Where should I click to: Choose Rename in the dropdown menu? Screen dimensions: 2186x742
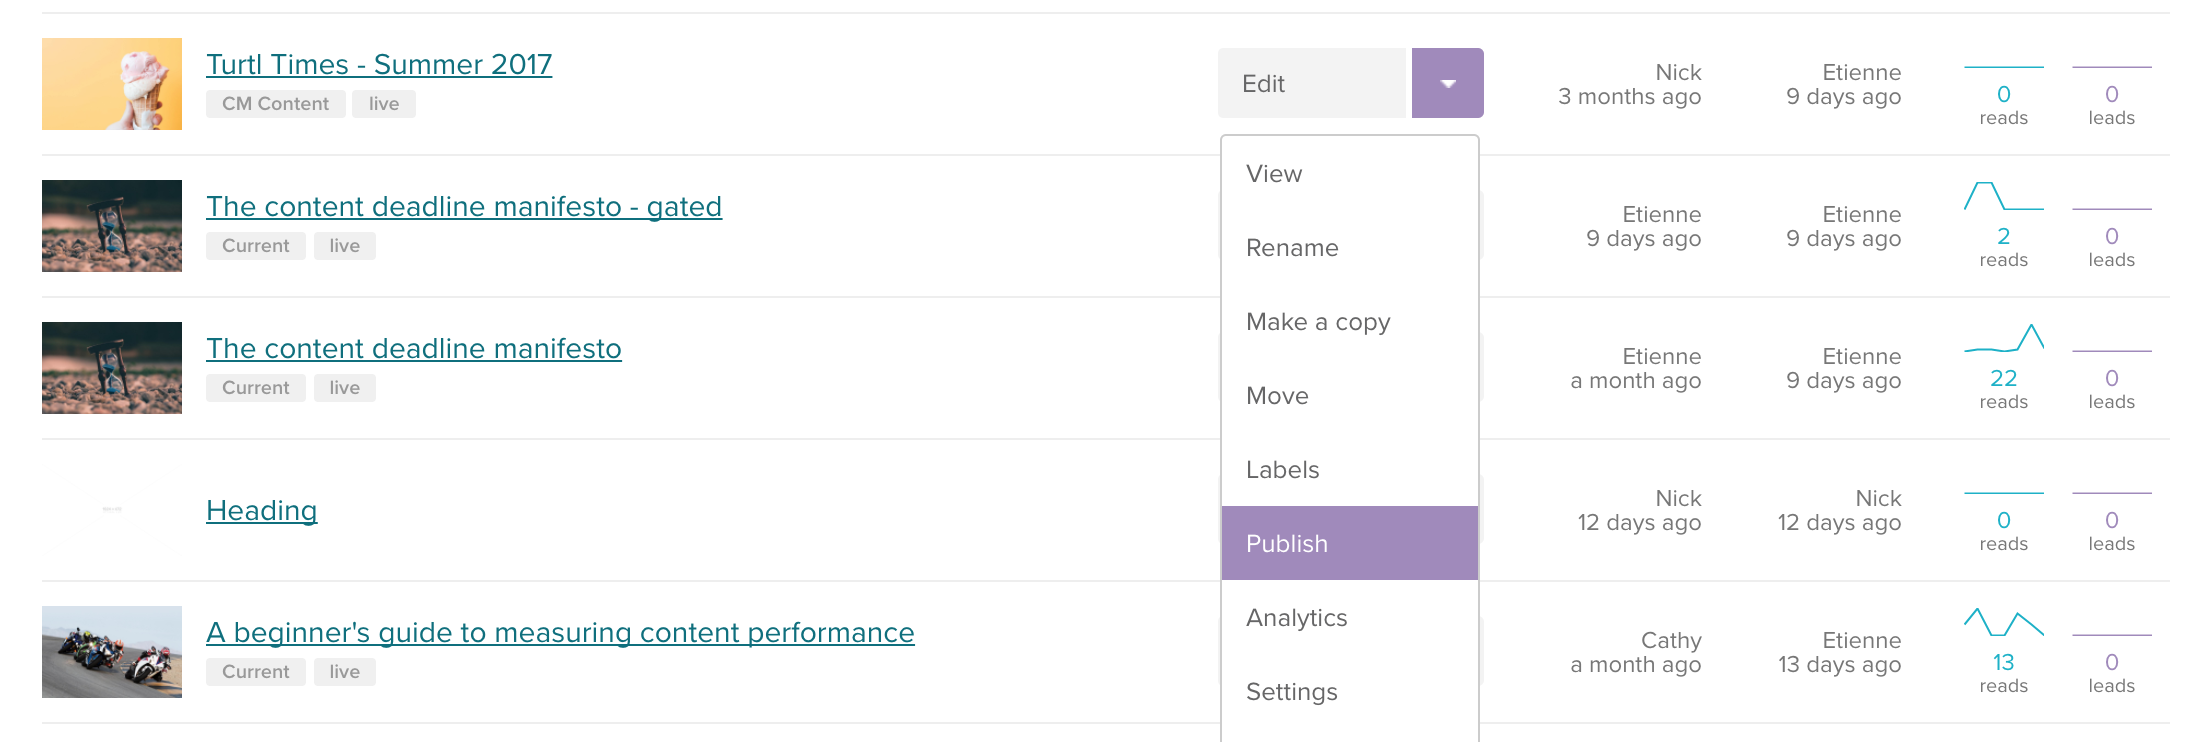(1292, 248)
